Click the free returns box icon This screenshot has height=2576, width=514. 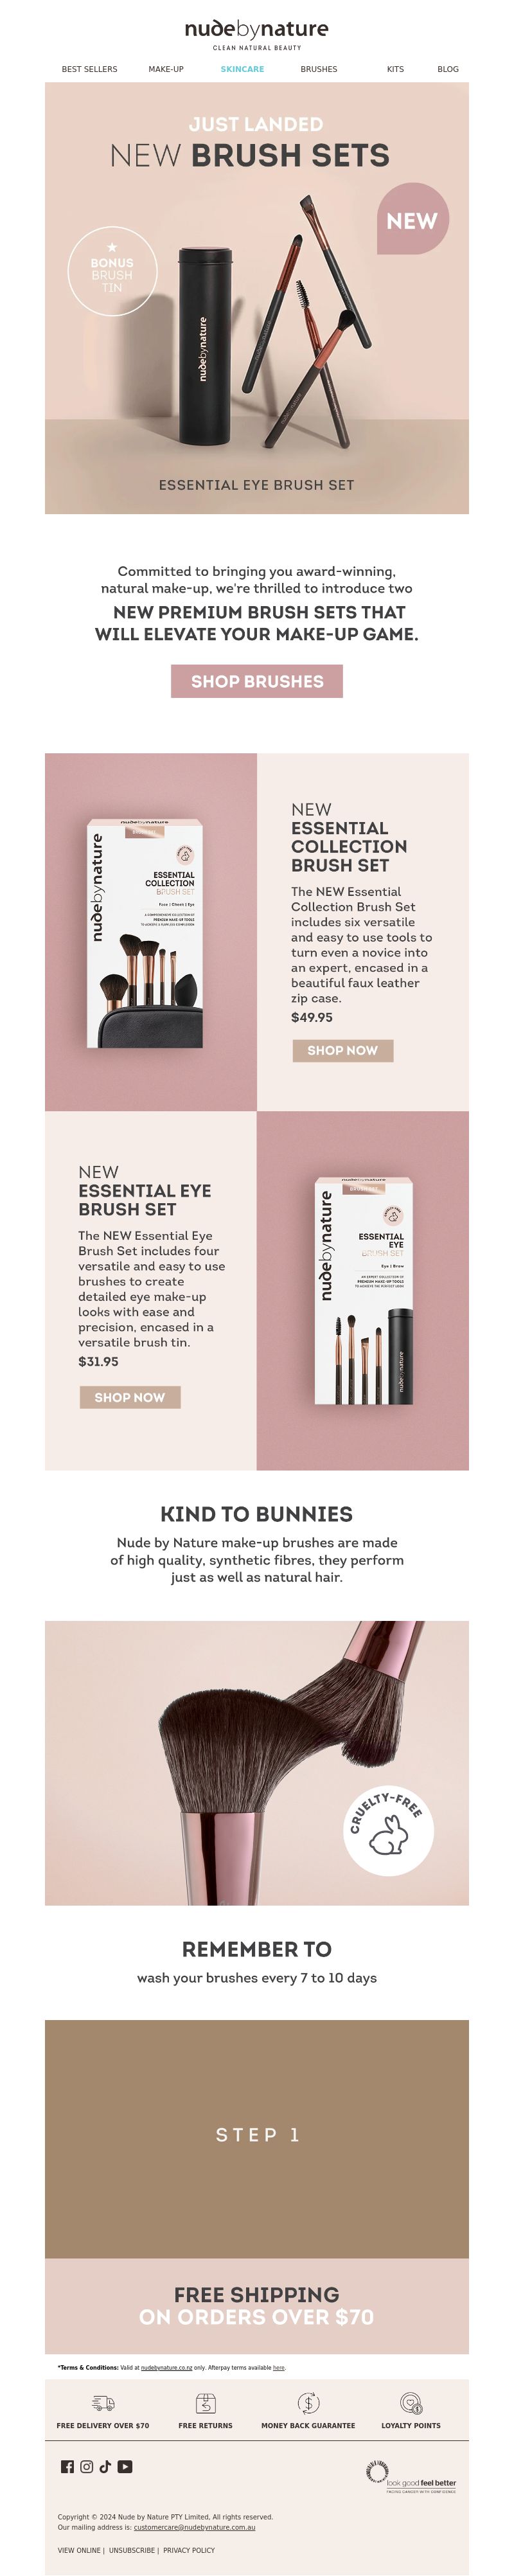point(205,2403)
